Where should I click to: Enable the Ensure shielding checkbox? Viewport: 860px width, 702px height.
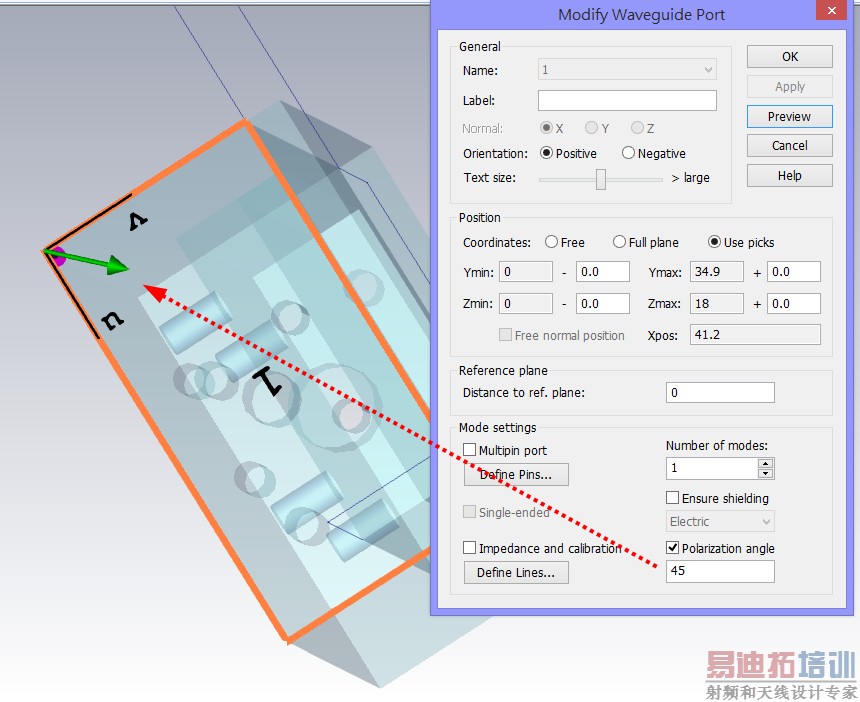click(672, 497)
